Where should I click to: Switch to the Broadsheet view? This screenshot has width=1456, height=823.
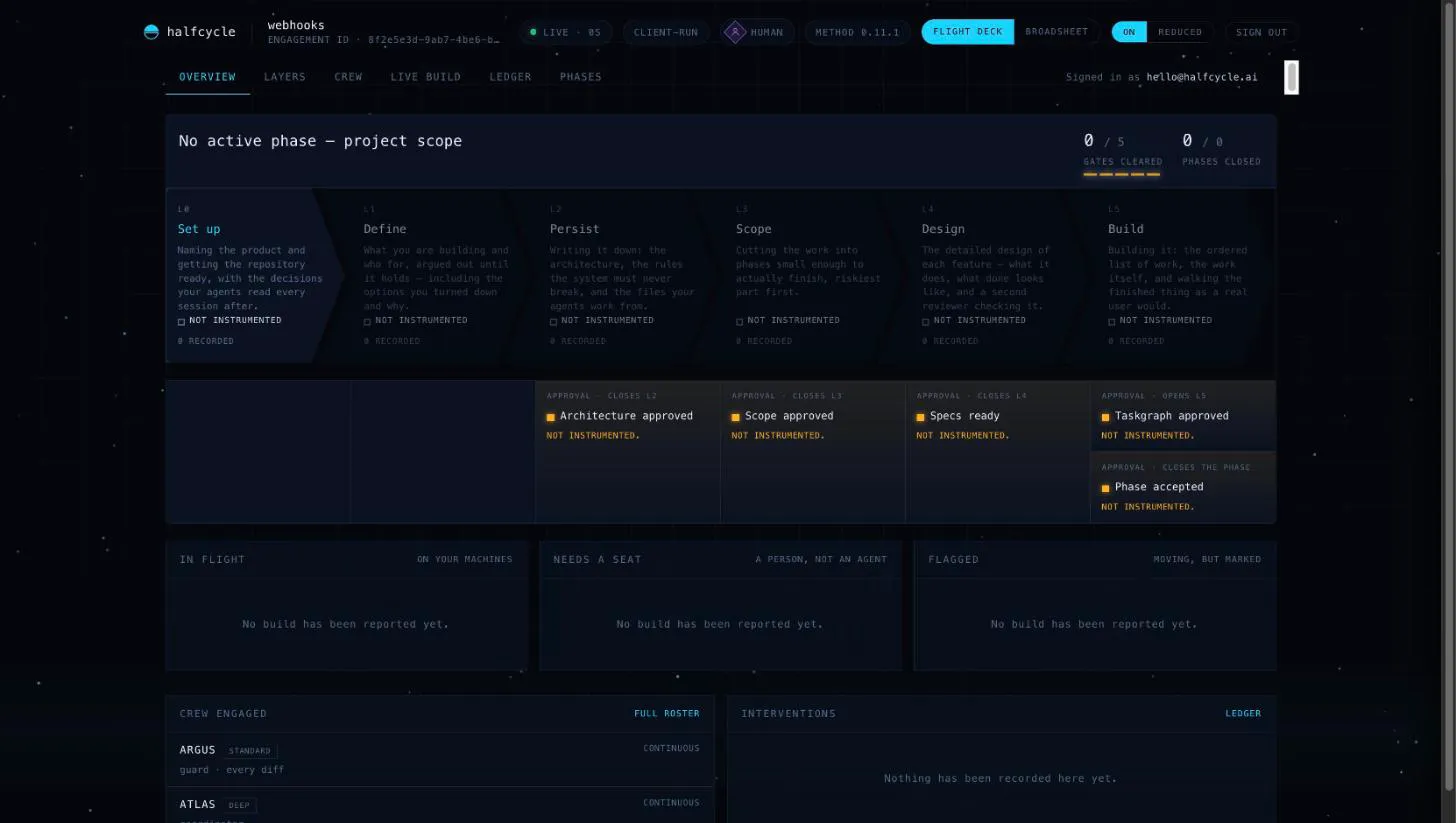pos(1056,32)
